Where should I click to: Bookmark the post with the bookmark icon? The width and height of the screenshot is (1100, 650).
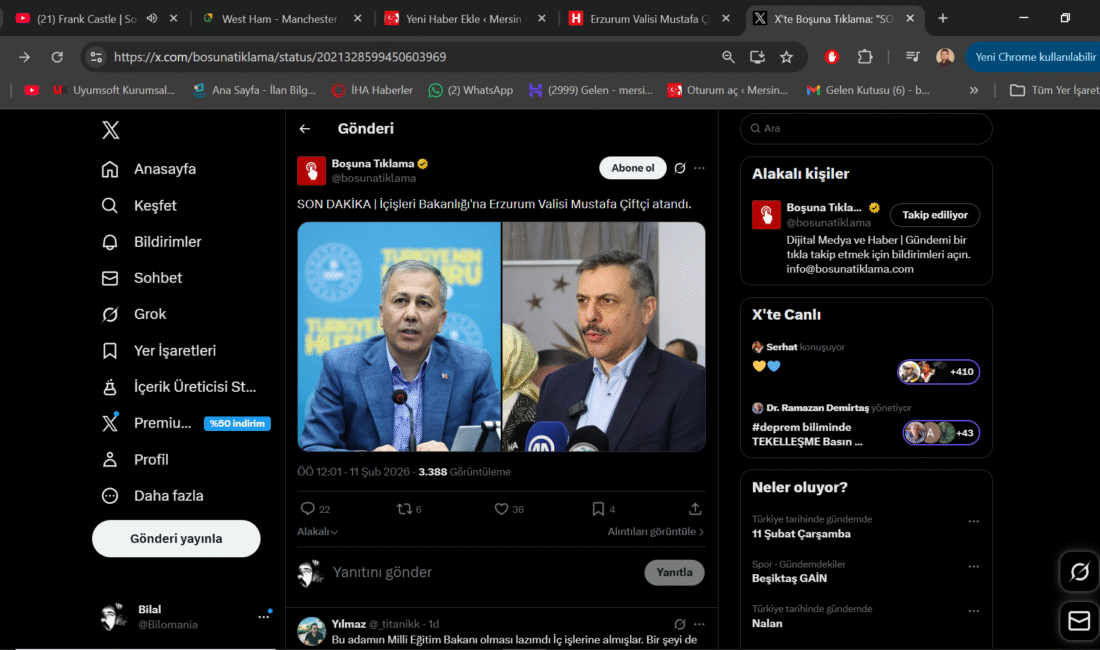click(598, 509)
